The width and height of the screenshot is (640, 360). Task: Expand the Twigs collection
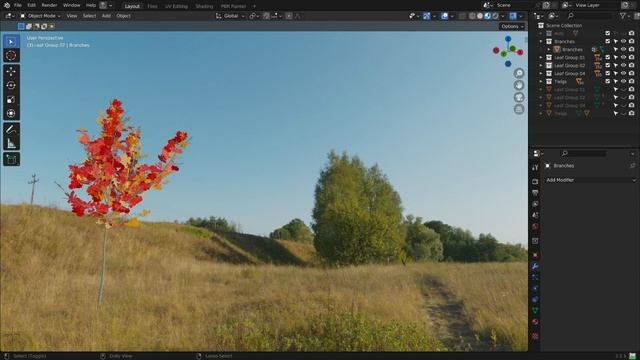coord(541,81)
